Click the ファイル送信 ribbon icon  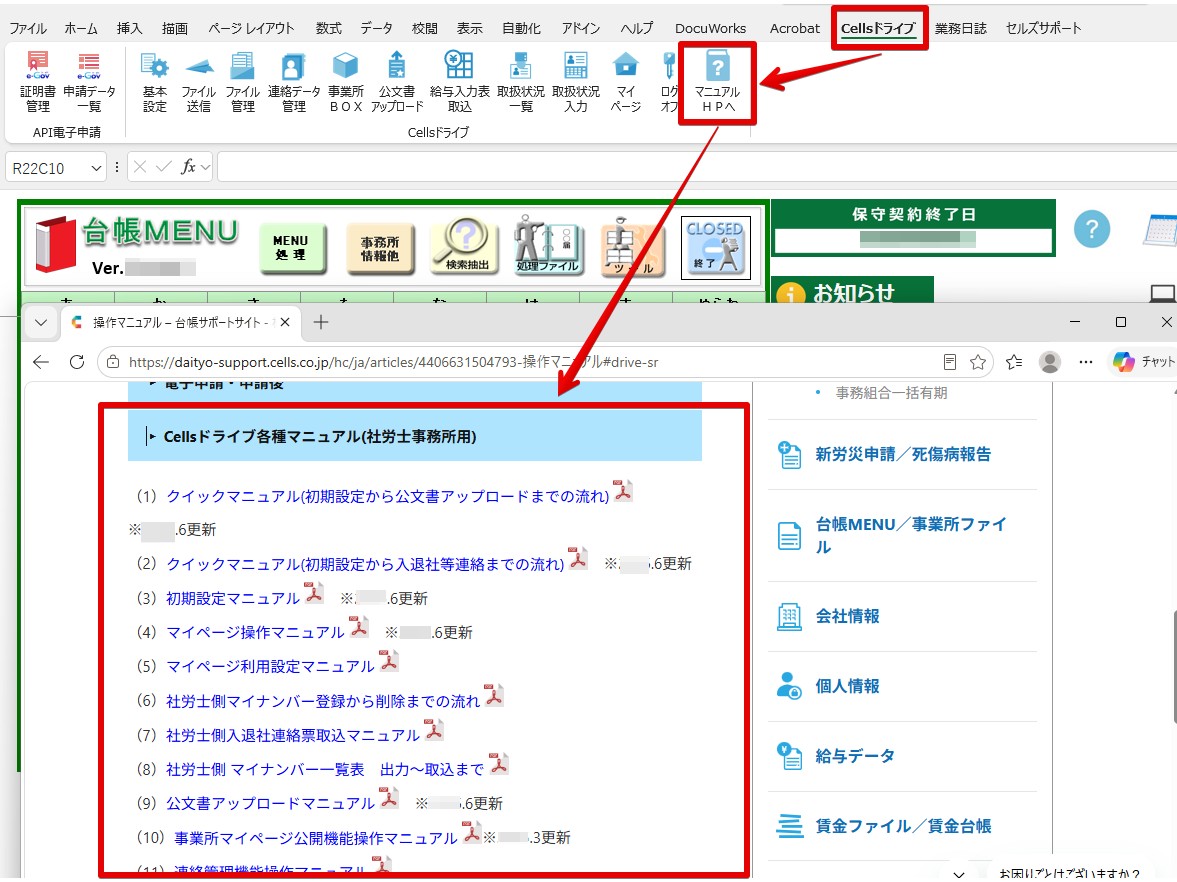[x=199, y=82]
